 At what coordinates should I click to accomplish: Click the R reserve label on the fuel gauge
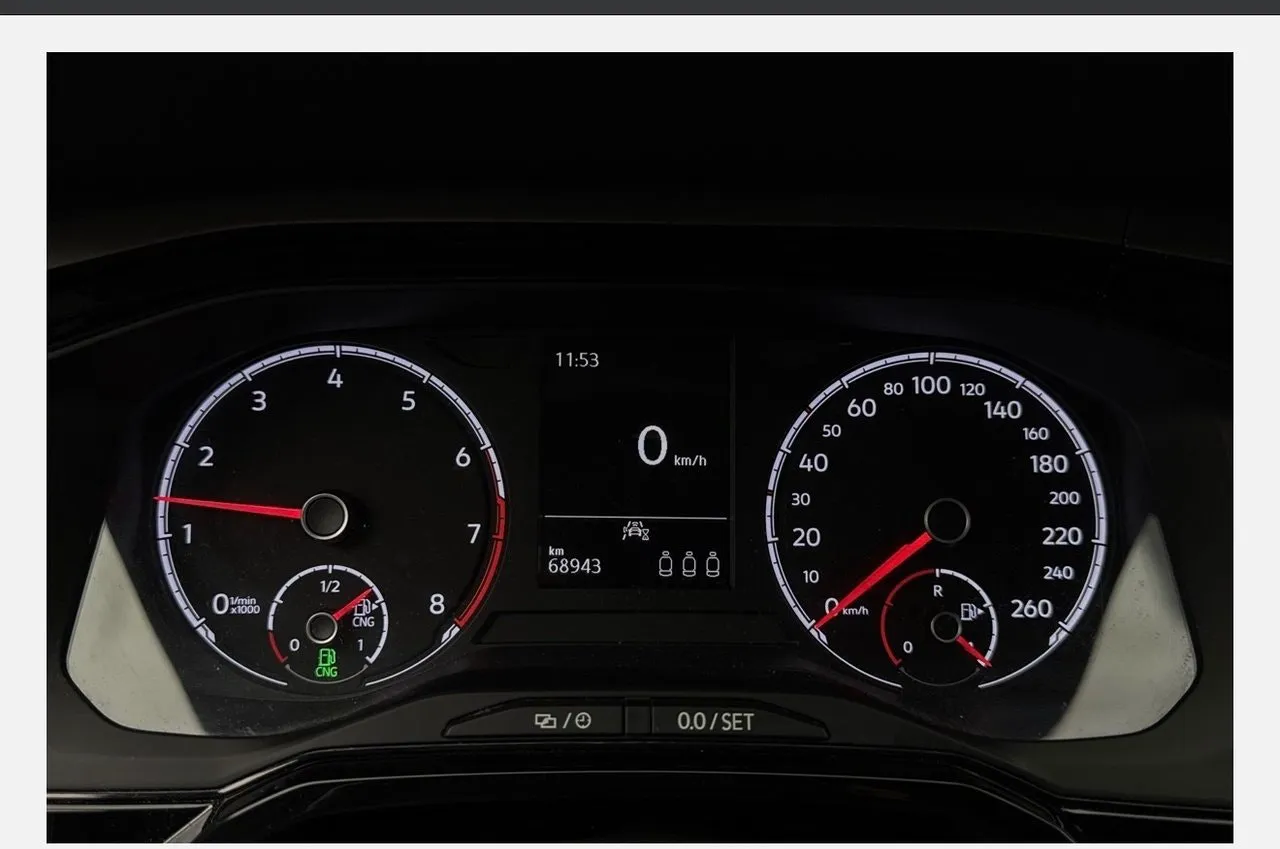pyautogui.click(x=937, y=591)
